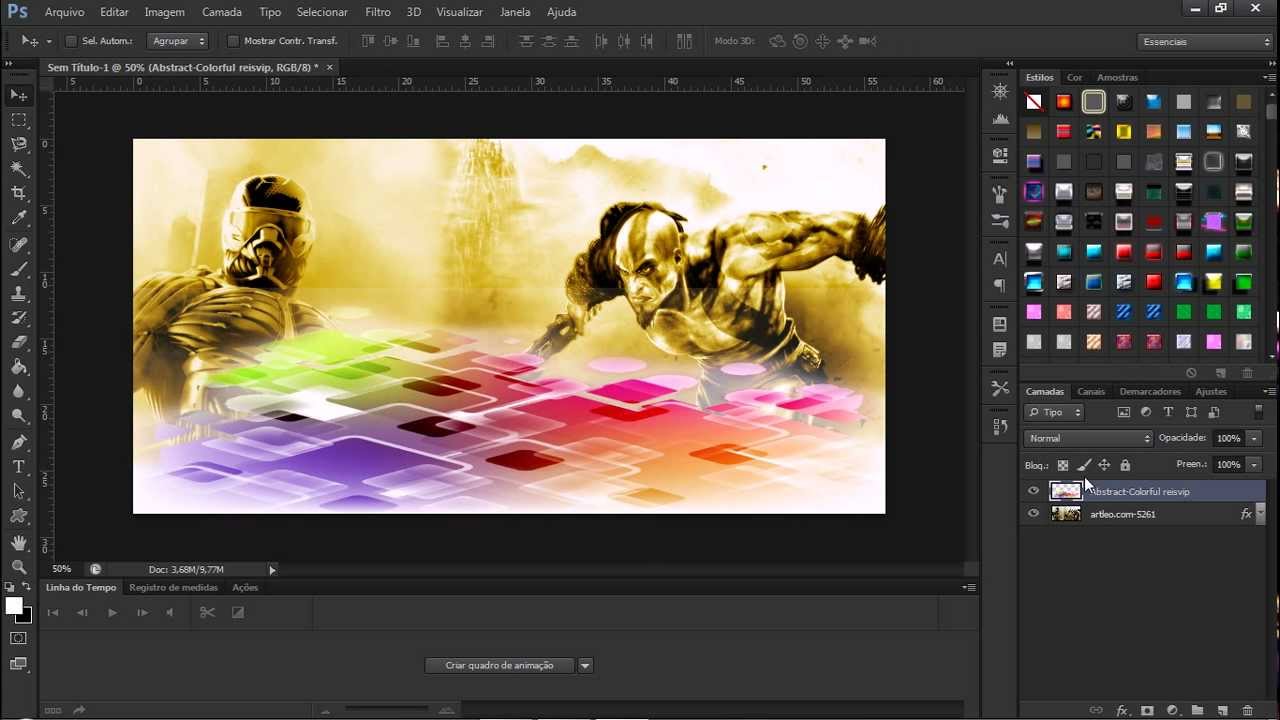Create new adjustment layer icon

click(1172, 711)
